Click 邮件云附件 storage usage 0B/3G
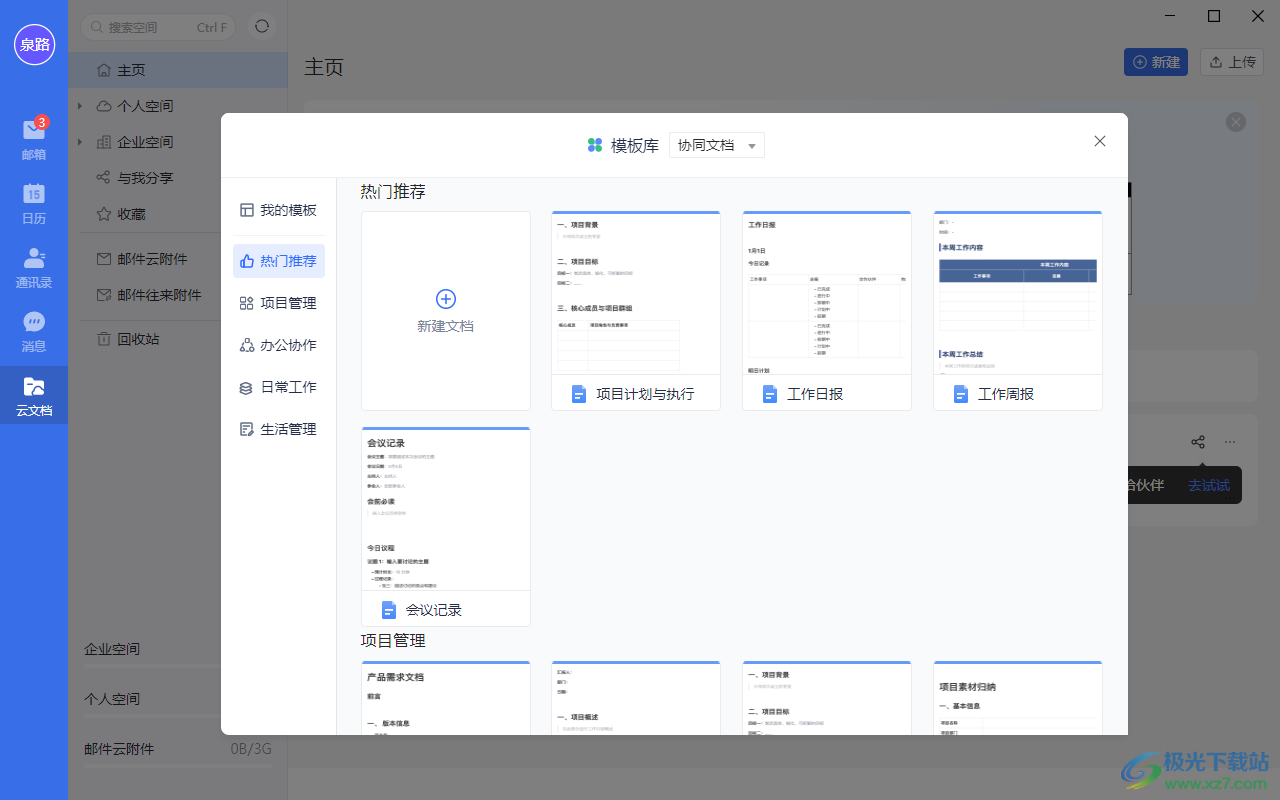1280x800 pixels. point(251,749)
